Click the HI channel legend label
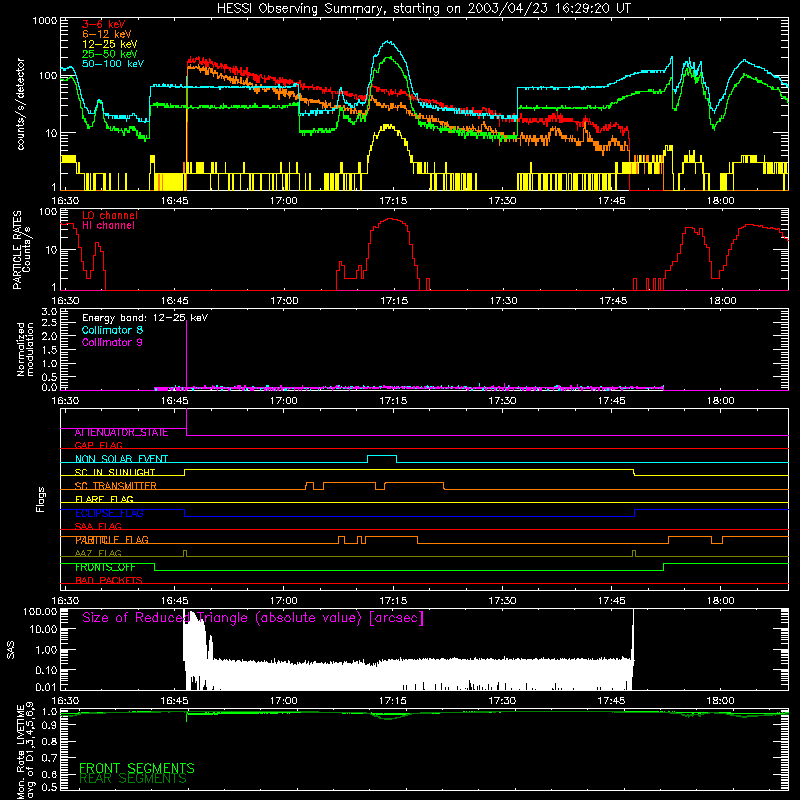The image size is (800, 800). [x=108, y=226]
